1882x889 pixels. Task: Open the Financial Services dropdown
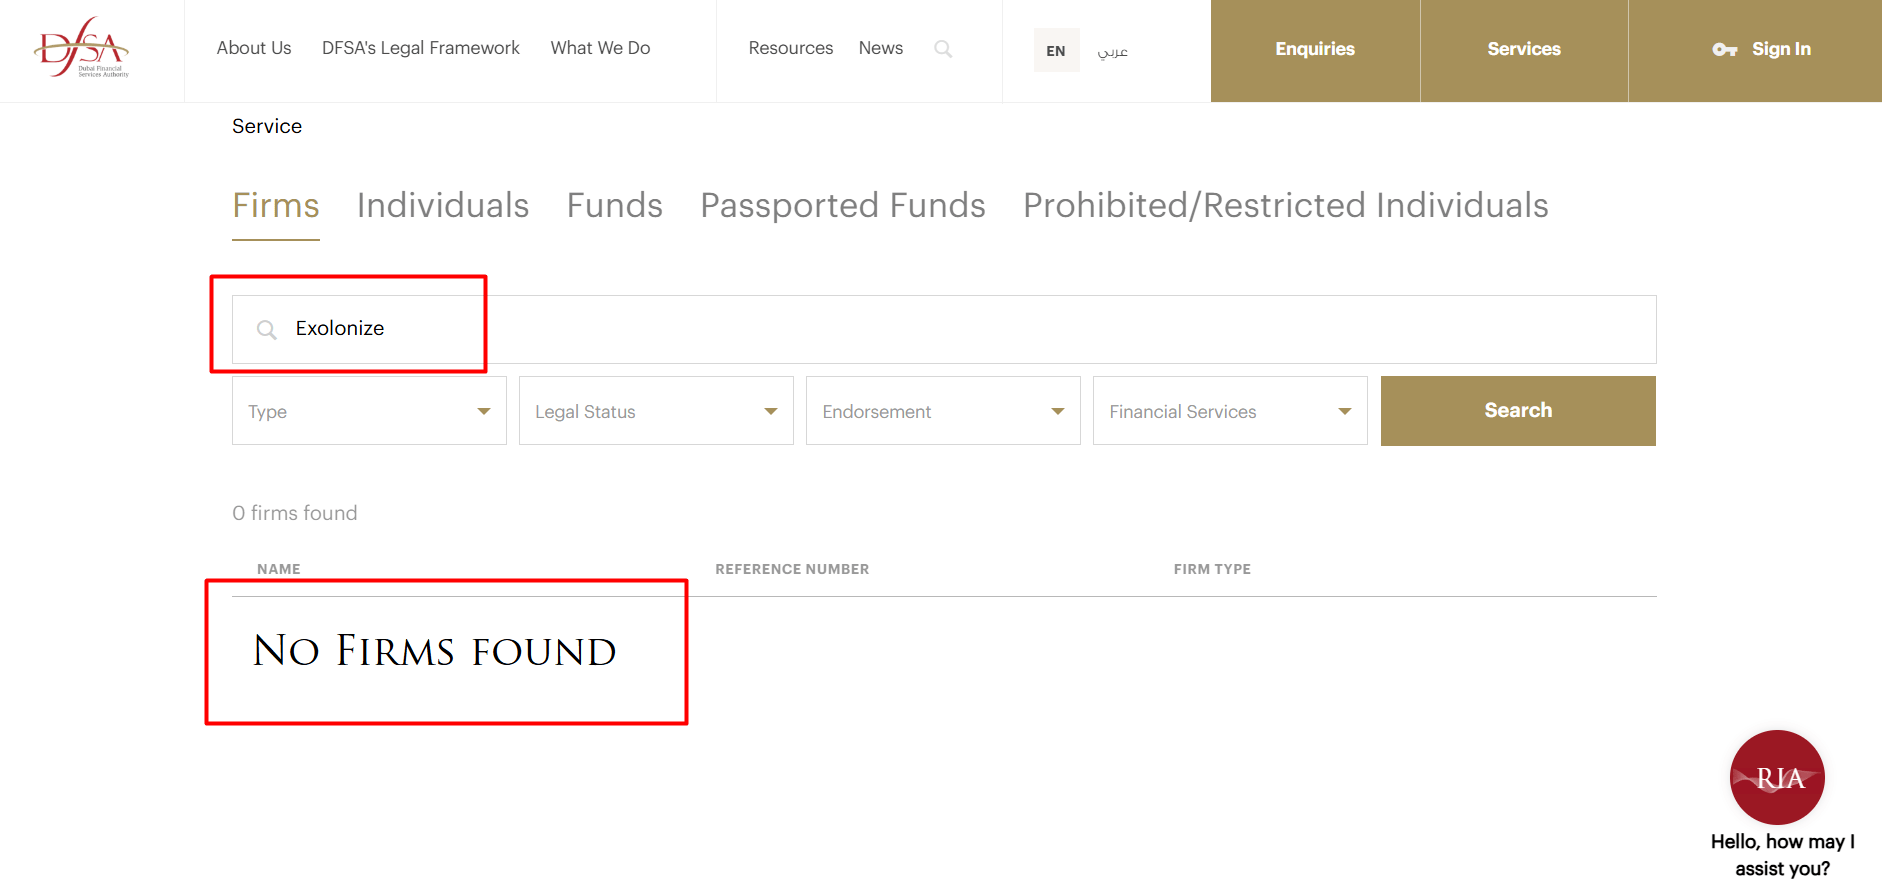(1230, 411)
